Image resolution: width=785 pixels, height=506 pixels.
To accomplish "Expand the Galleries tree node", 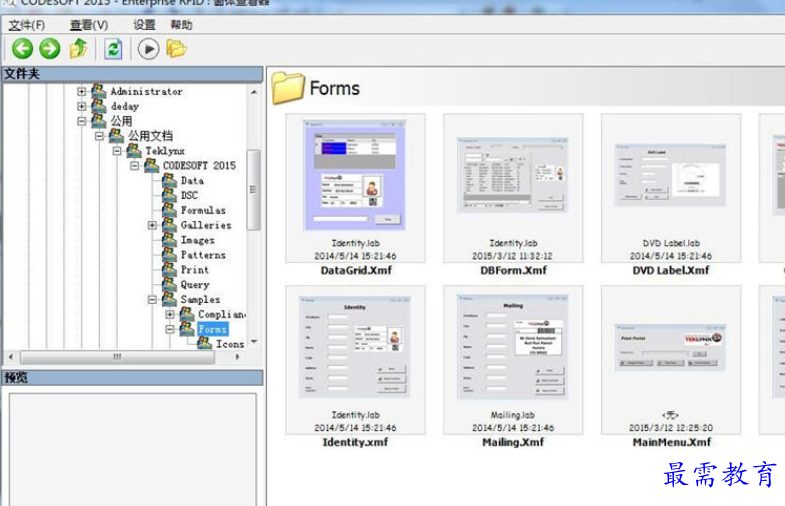I will [152, 225].
